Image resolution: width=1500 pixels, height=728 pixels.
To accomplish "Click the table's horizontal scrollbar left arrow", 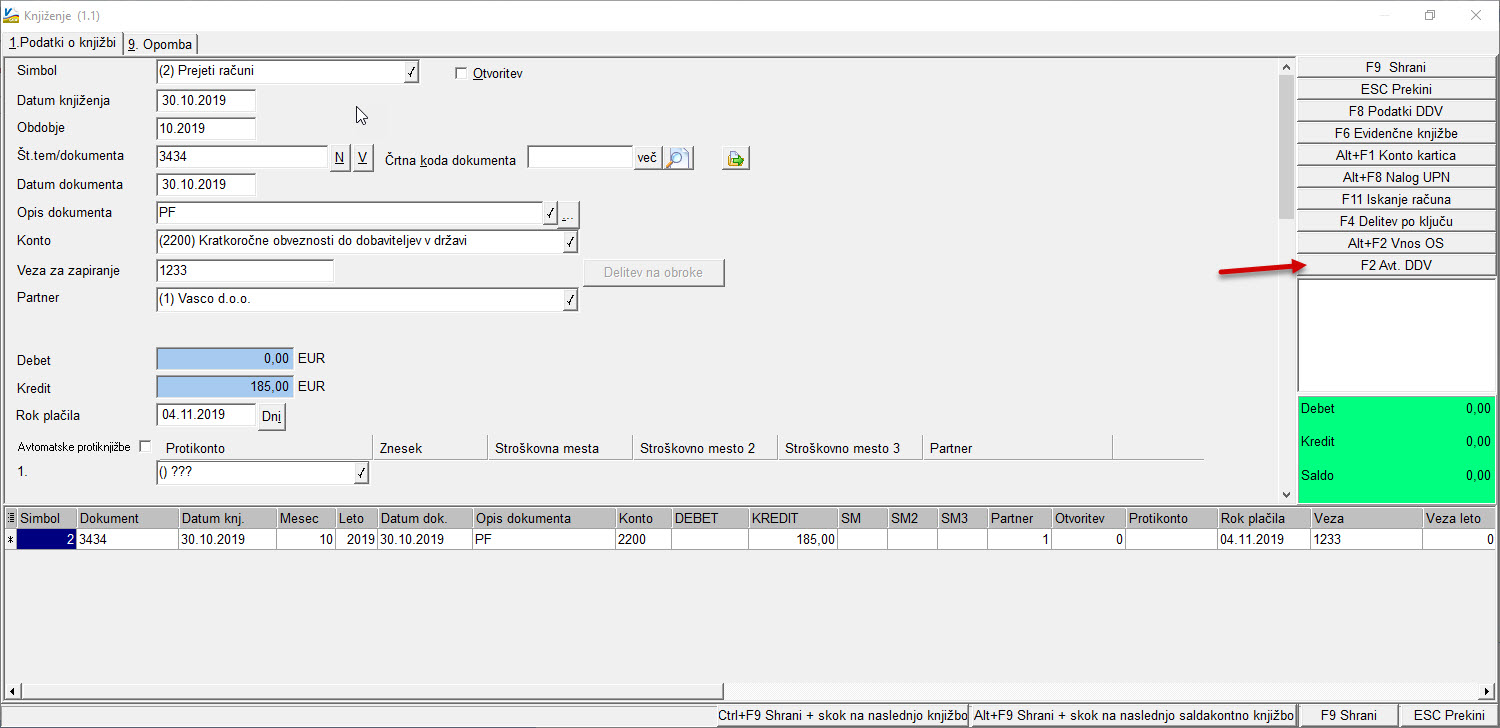I will [x=12, y=691].
